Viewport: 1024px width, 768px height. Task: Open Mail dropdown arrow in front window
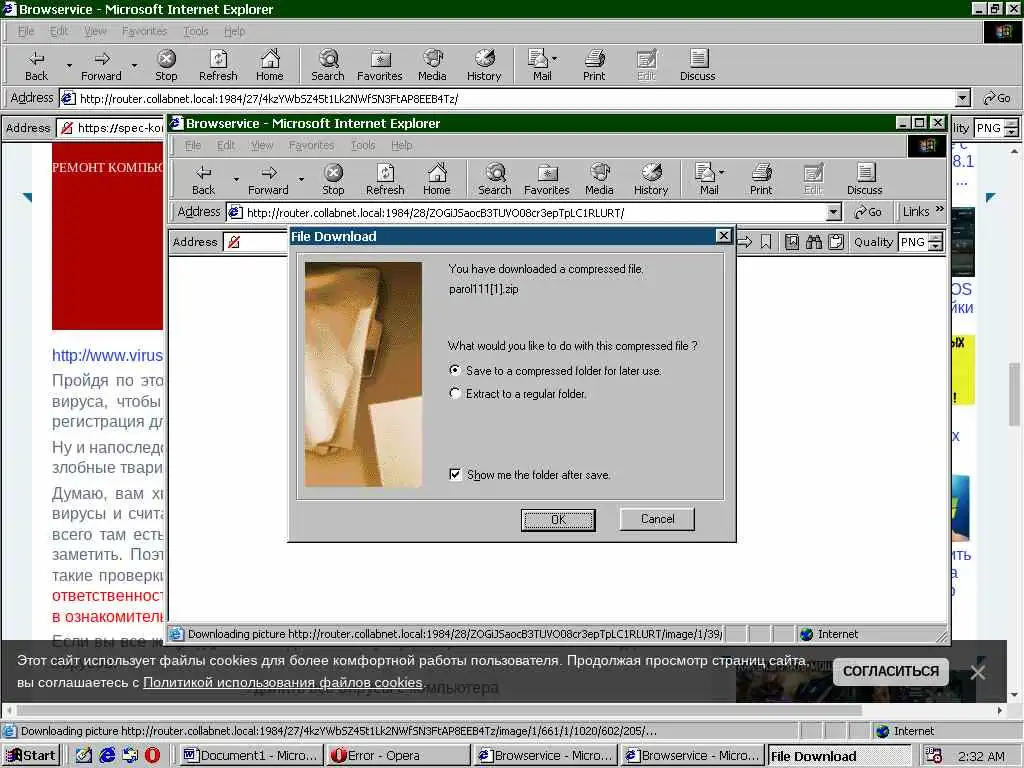722,172
